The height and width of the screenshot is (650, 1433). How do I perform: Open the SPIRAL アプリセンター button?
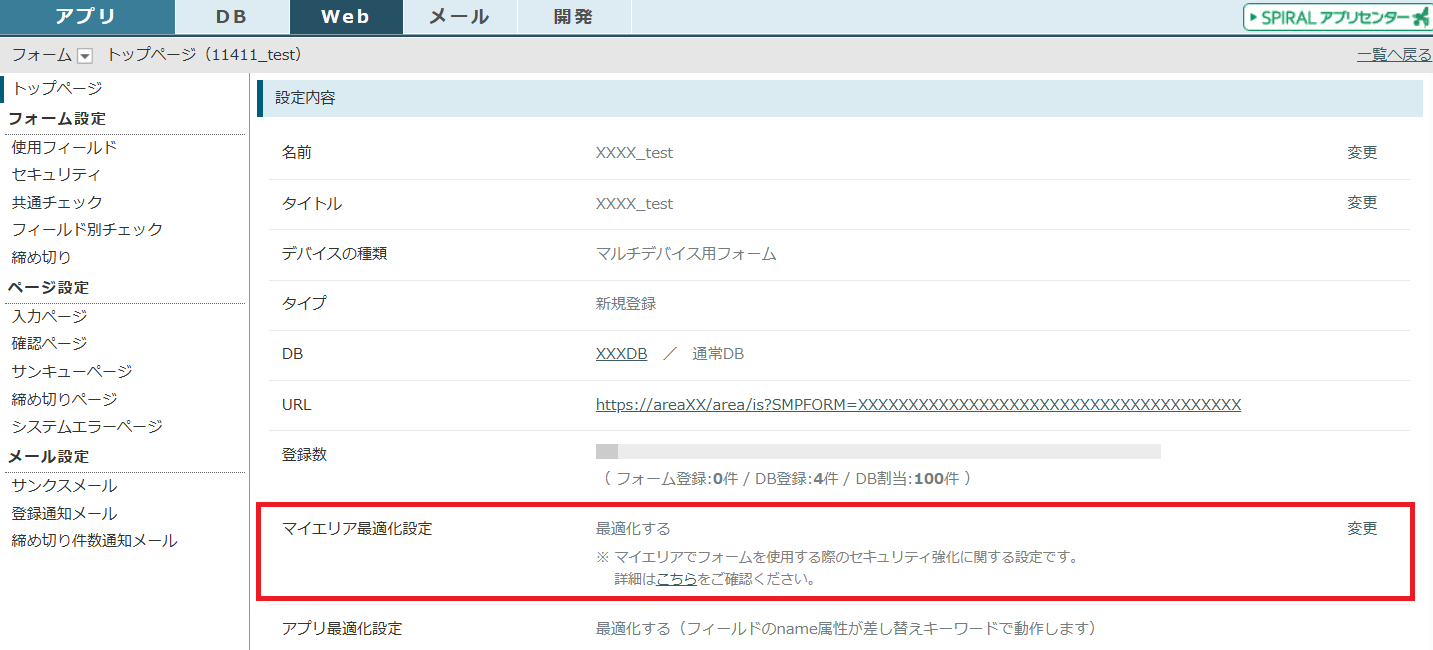[1337, 17]
